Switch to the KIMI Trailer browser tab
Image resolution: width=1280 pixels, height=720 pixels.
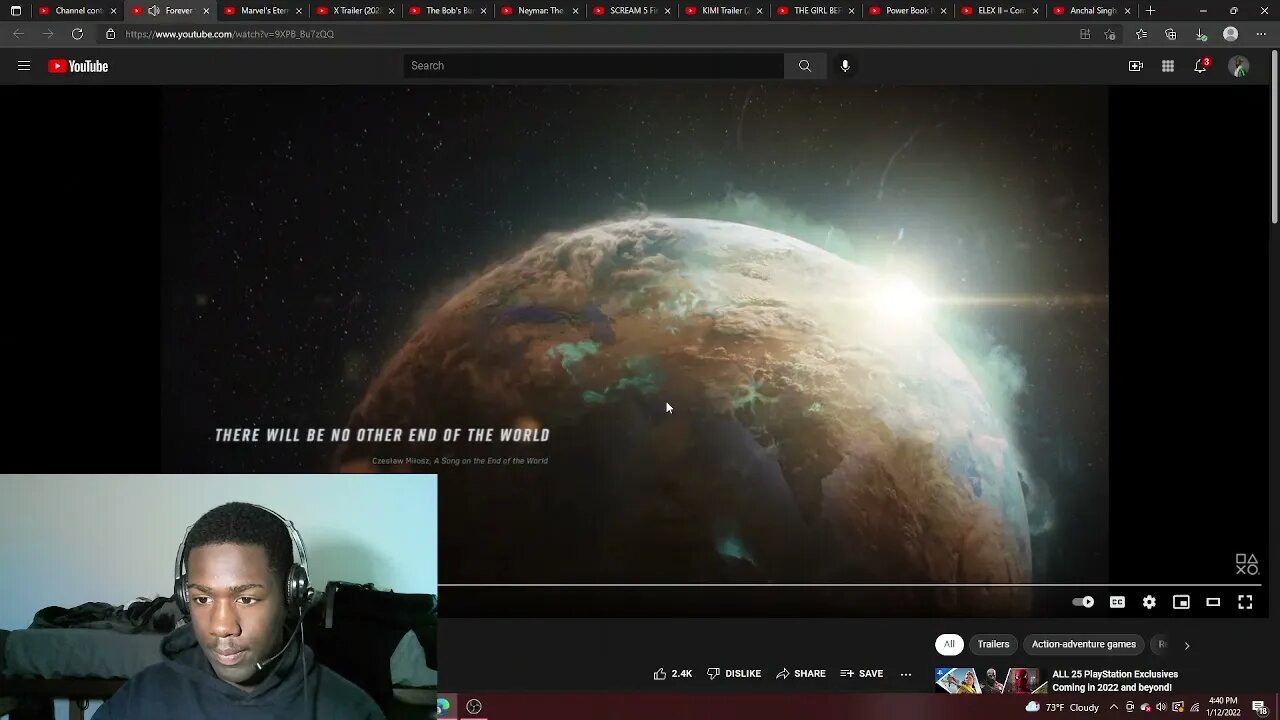click(x=725, y=11)
